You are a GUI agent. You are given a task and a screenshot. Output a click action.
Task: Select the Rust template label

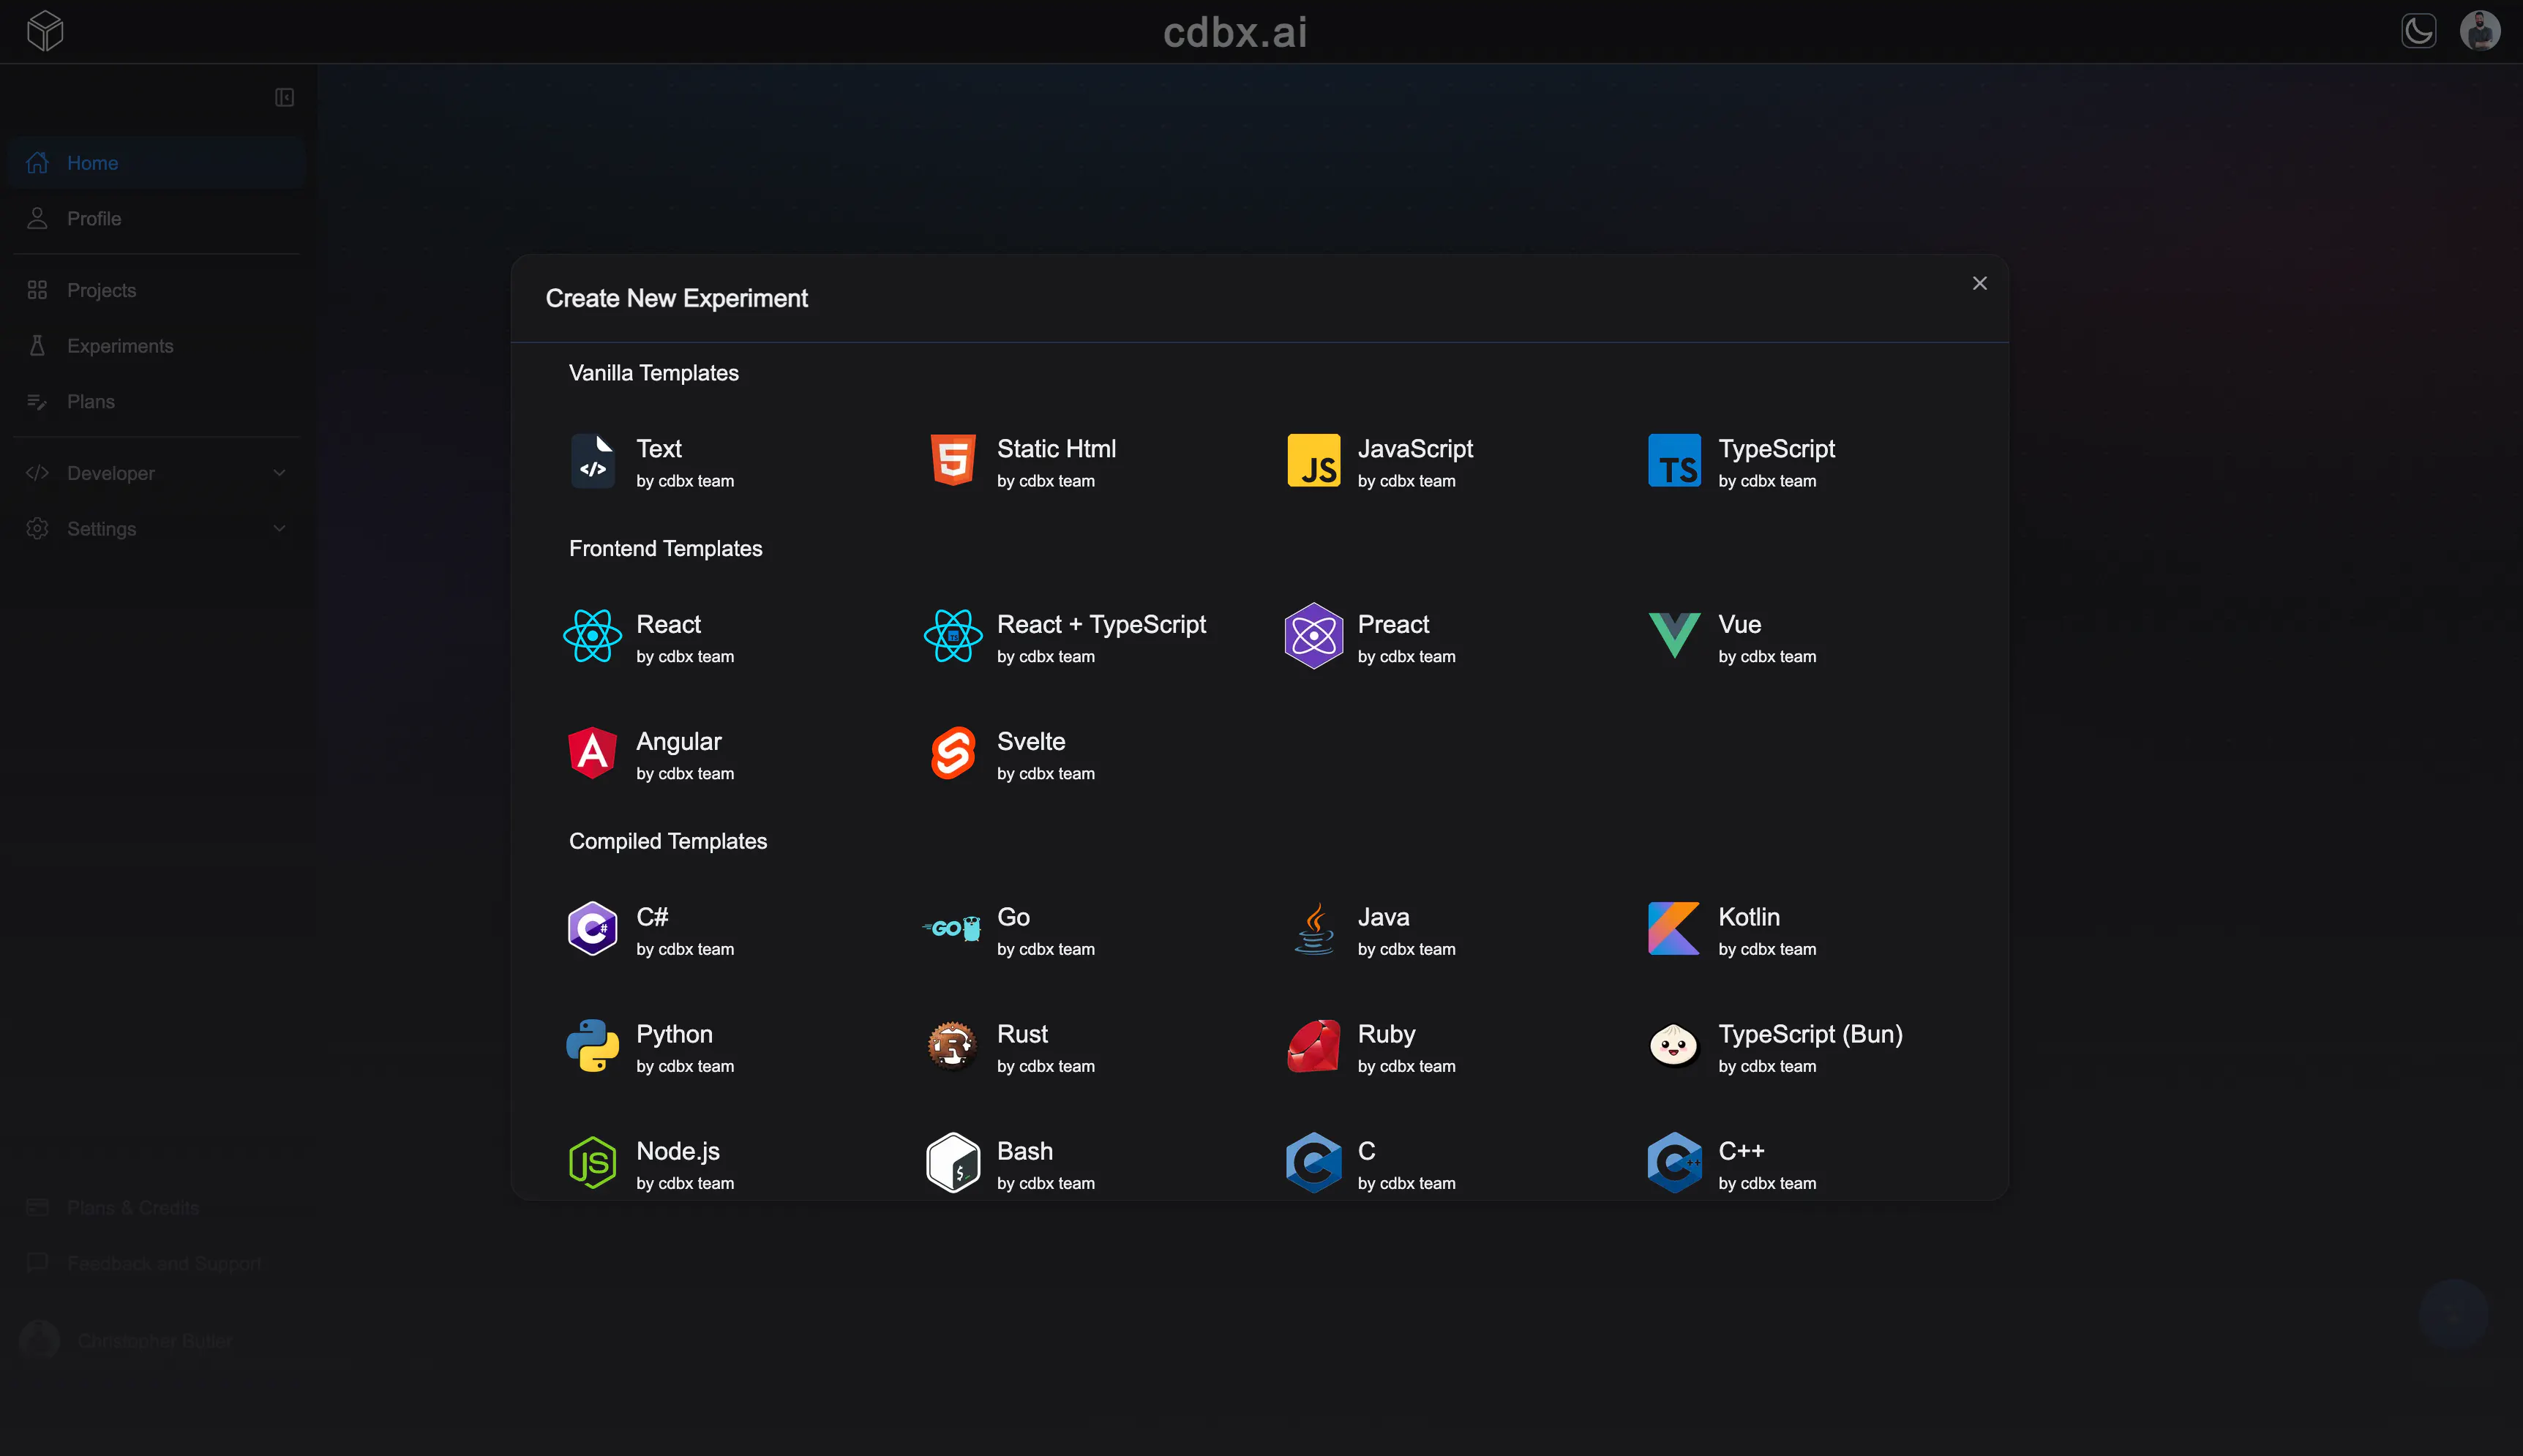pos(1022,1035)
